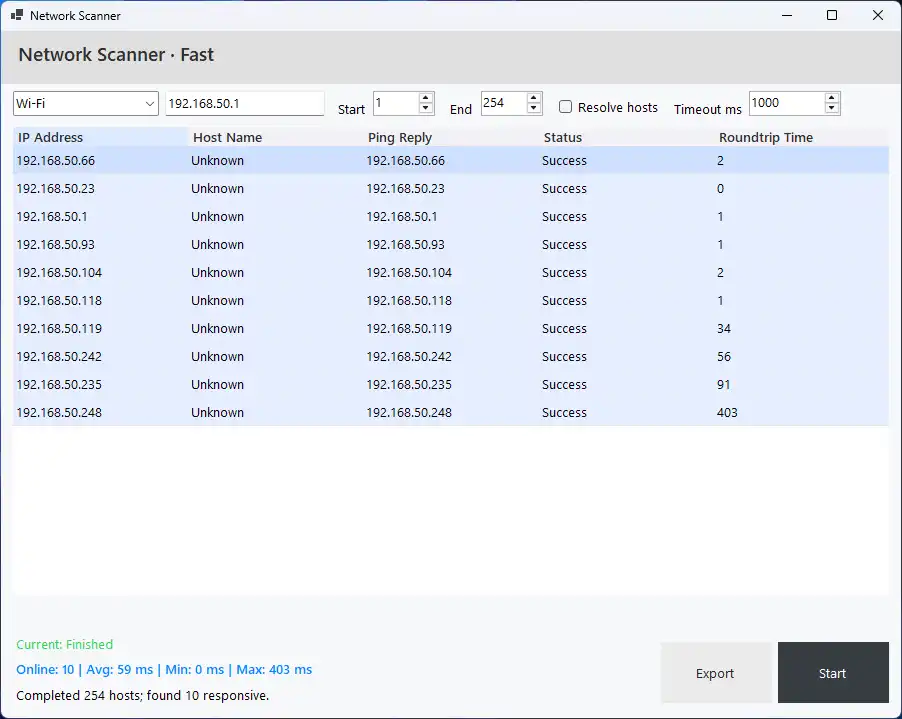
Task: Sort by the Status column header
Action: click(563, 137)
